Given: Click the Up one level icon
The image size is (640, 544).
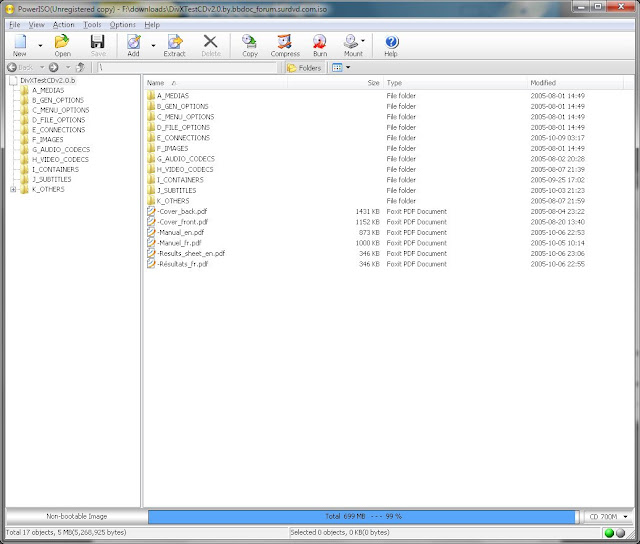Looking at the screenshot, I should click(80, 67).
